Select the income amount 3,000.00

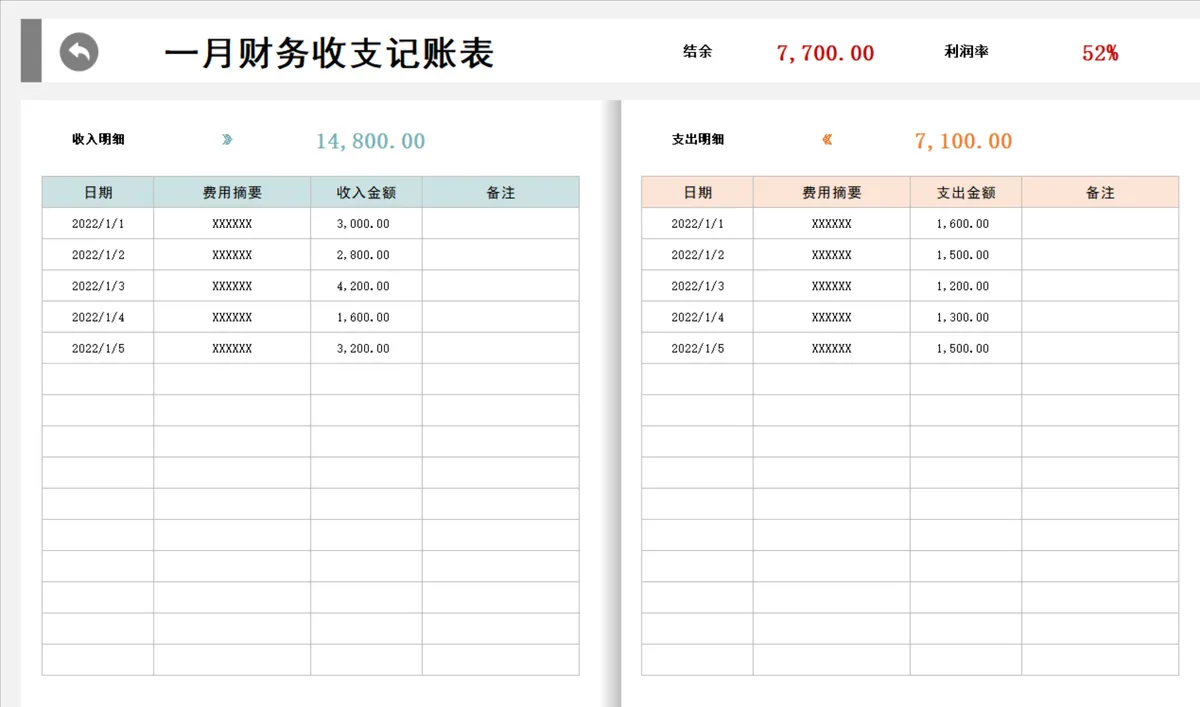364,224
